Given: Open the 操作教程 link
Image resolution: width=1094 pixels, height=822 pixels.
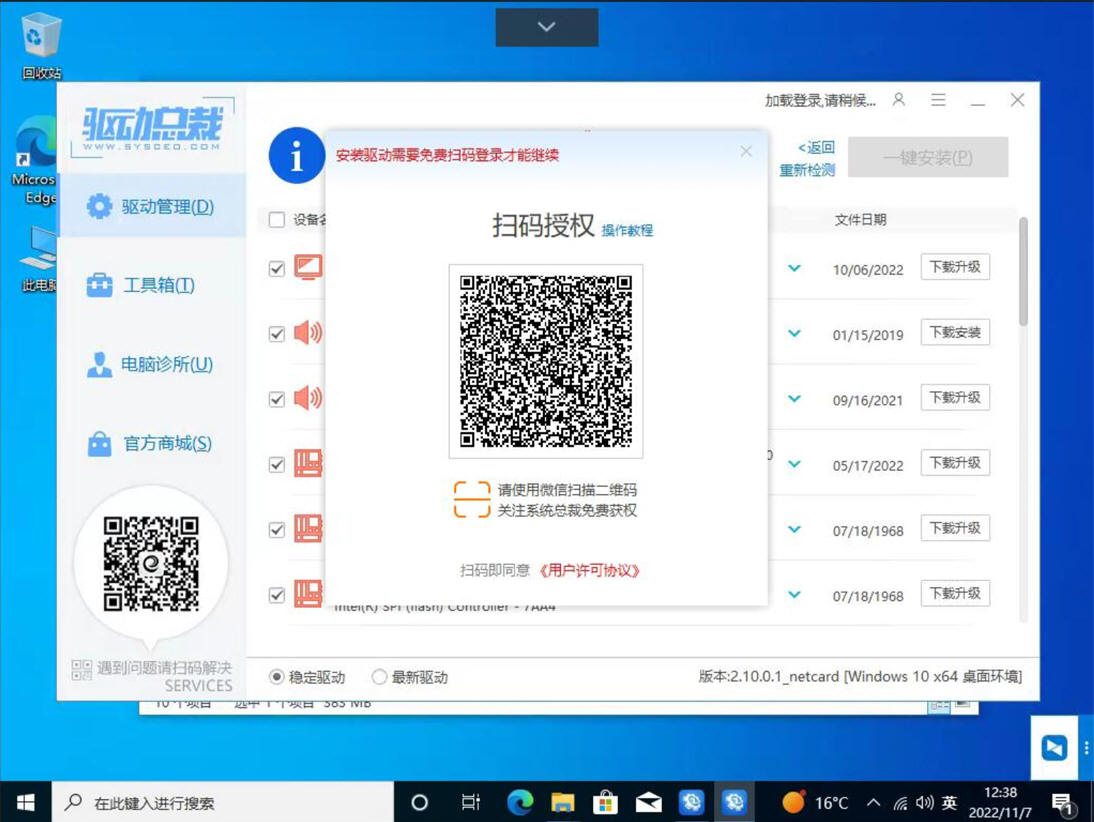Looking at the screenshot, I should tap(627, 230).
